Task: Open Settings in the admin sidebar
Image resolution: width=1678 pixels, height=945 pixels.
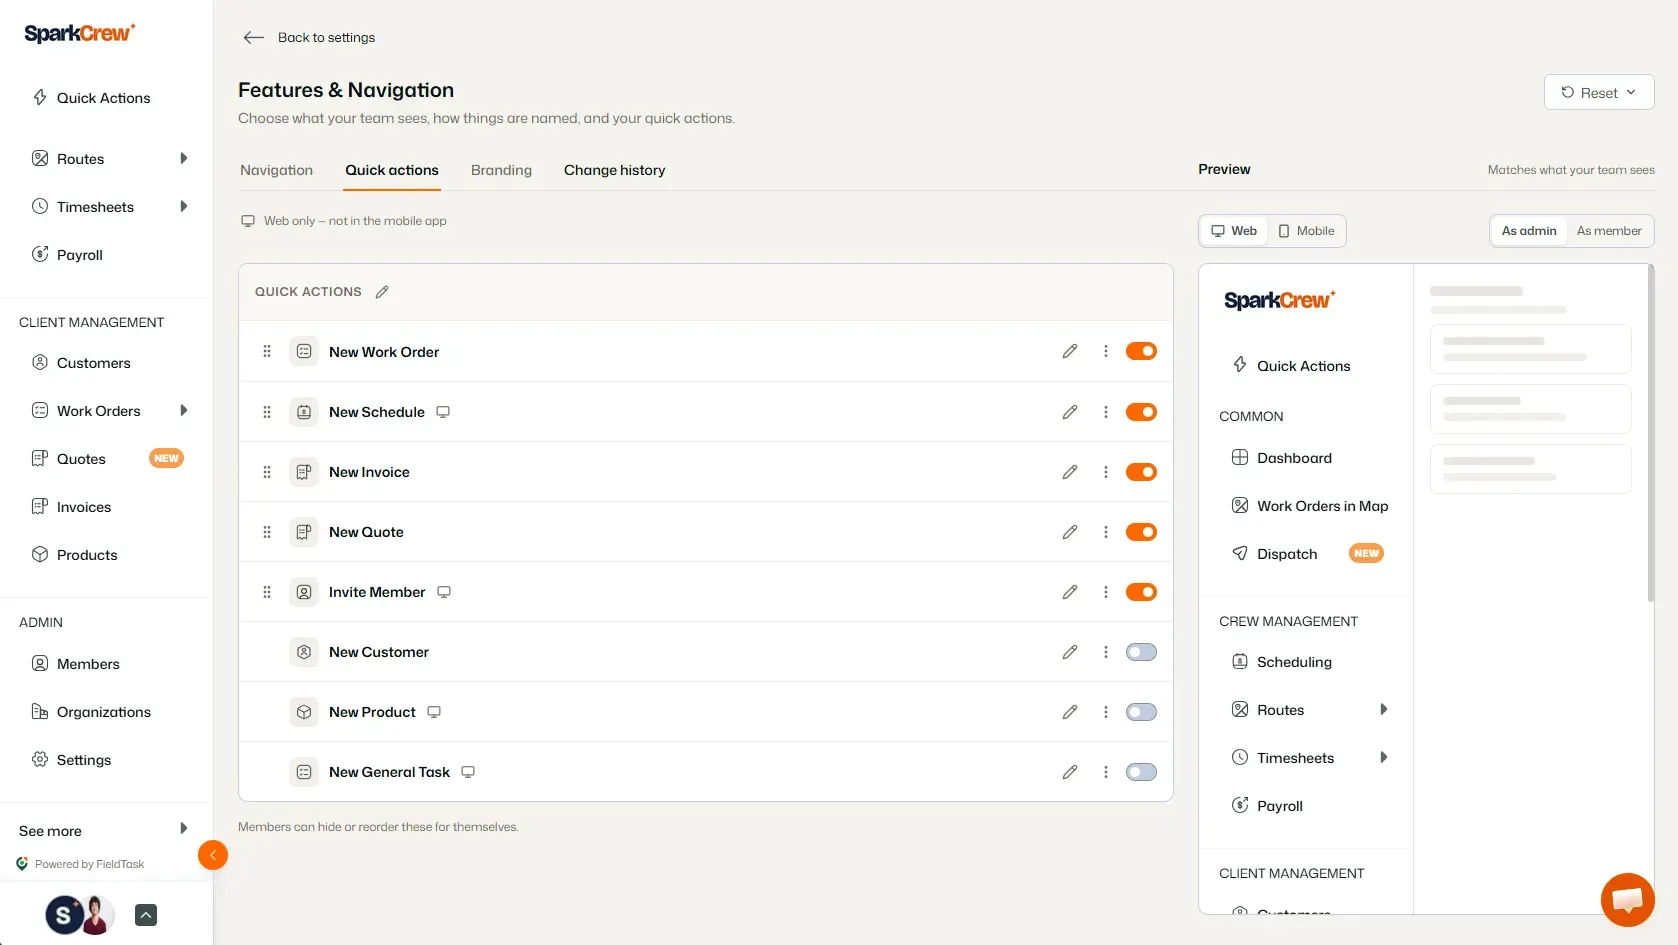Action: pyautogui.click(x=84, y=760)
